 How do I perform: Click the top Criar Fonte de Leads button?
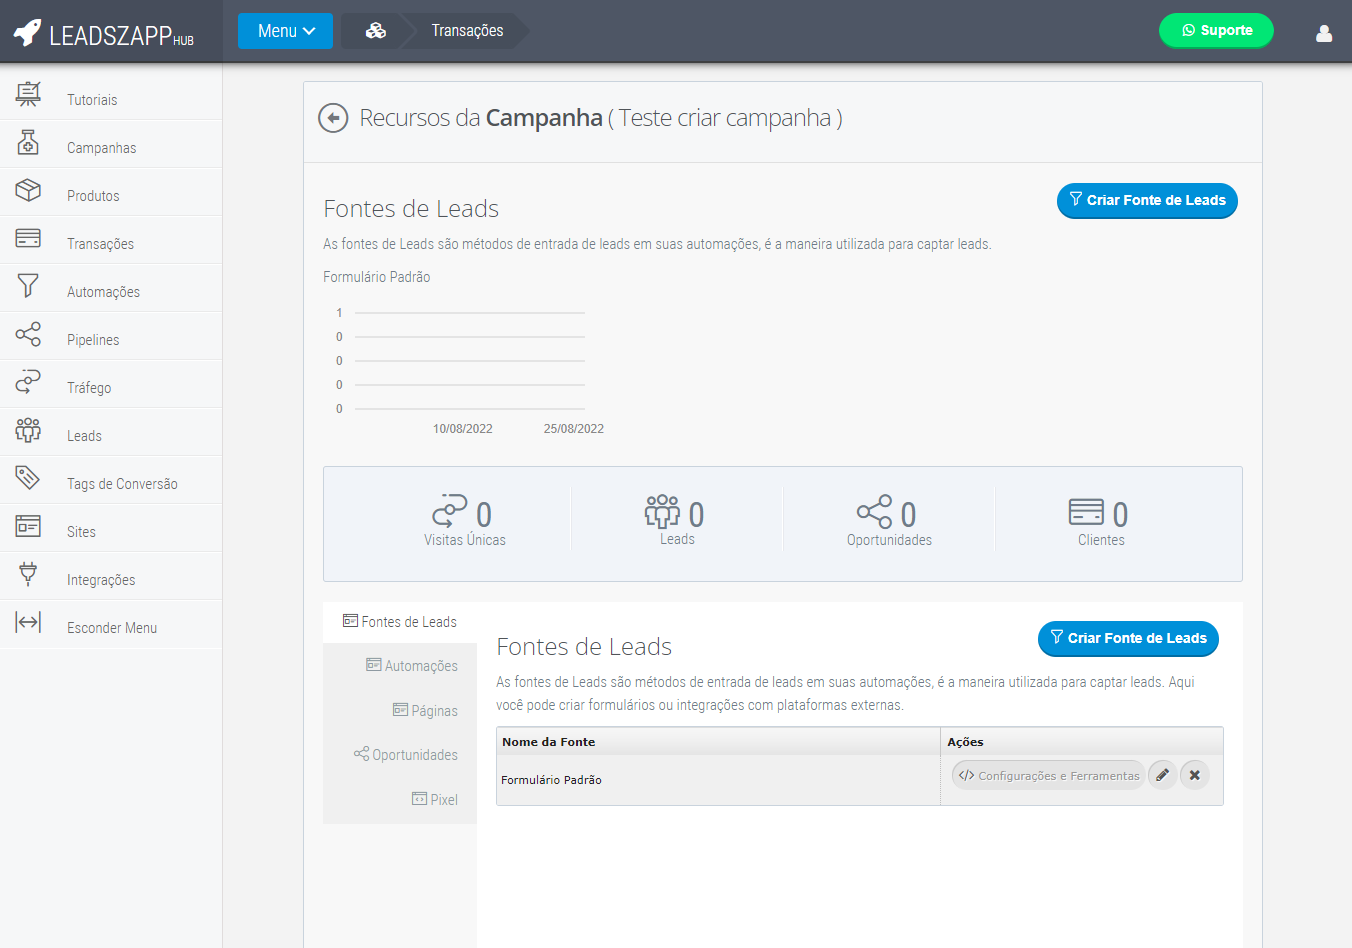[x=1146, y=200]
